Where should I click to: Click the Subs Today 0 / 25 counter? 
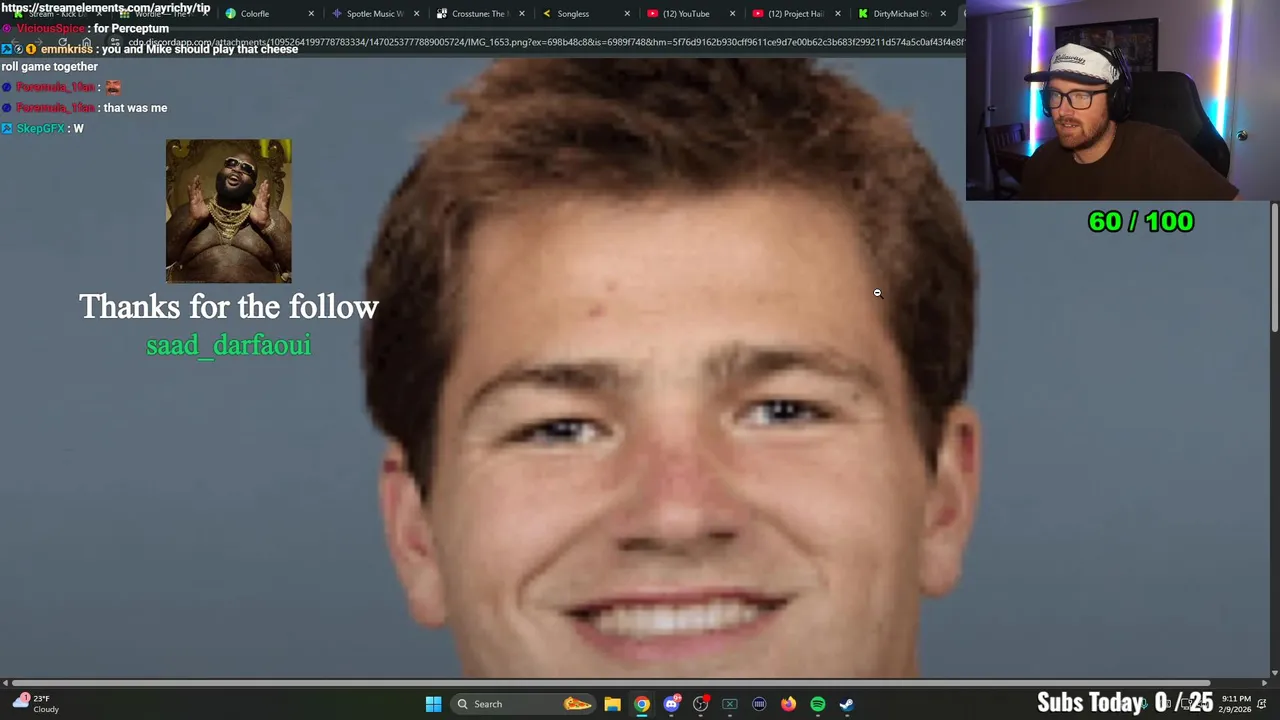1125,702
